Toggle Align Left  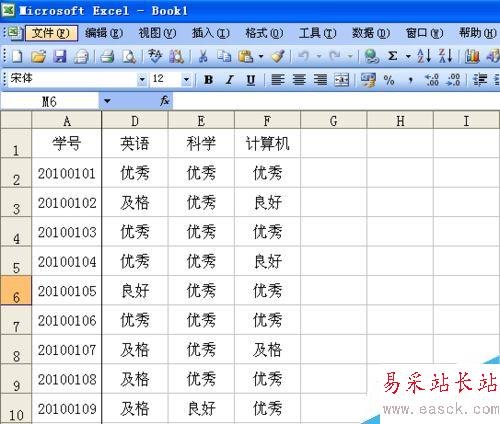(x=278, y=80)
